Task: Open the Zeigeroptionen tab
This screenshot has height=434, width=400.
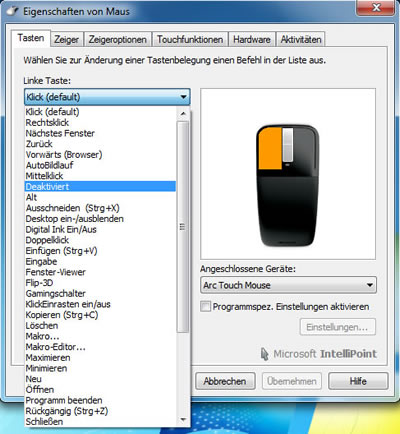Action: click(x=118, y=40)
